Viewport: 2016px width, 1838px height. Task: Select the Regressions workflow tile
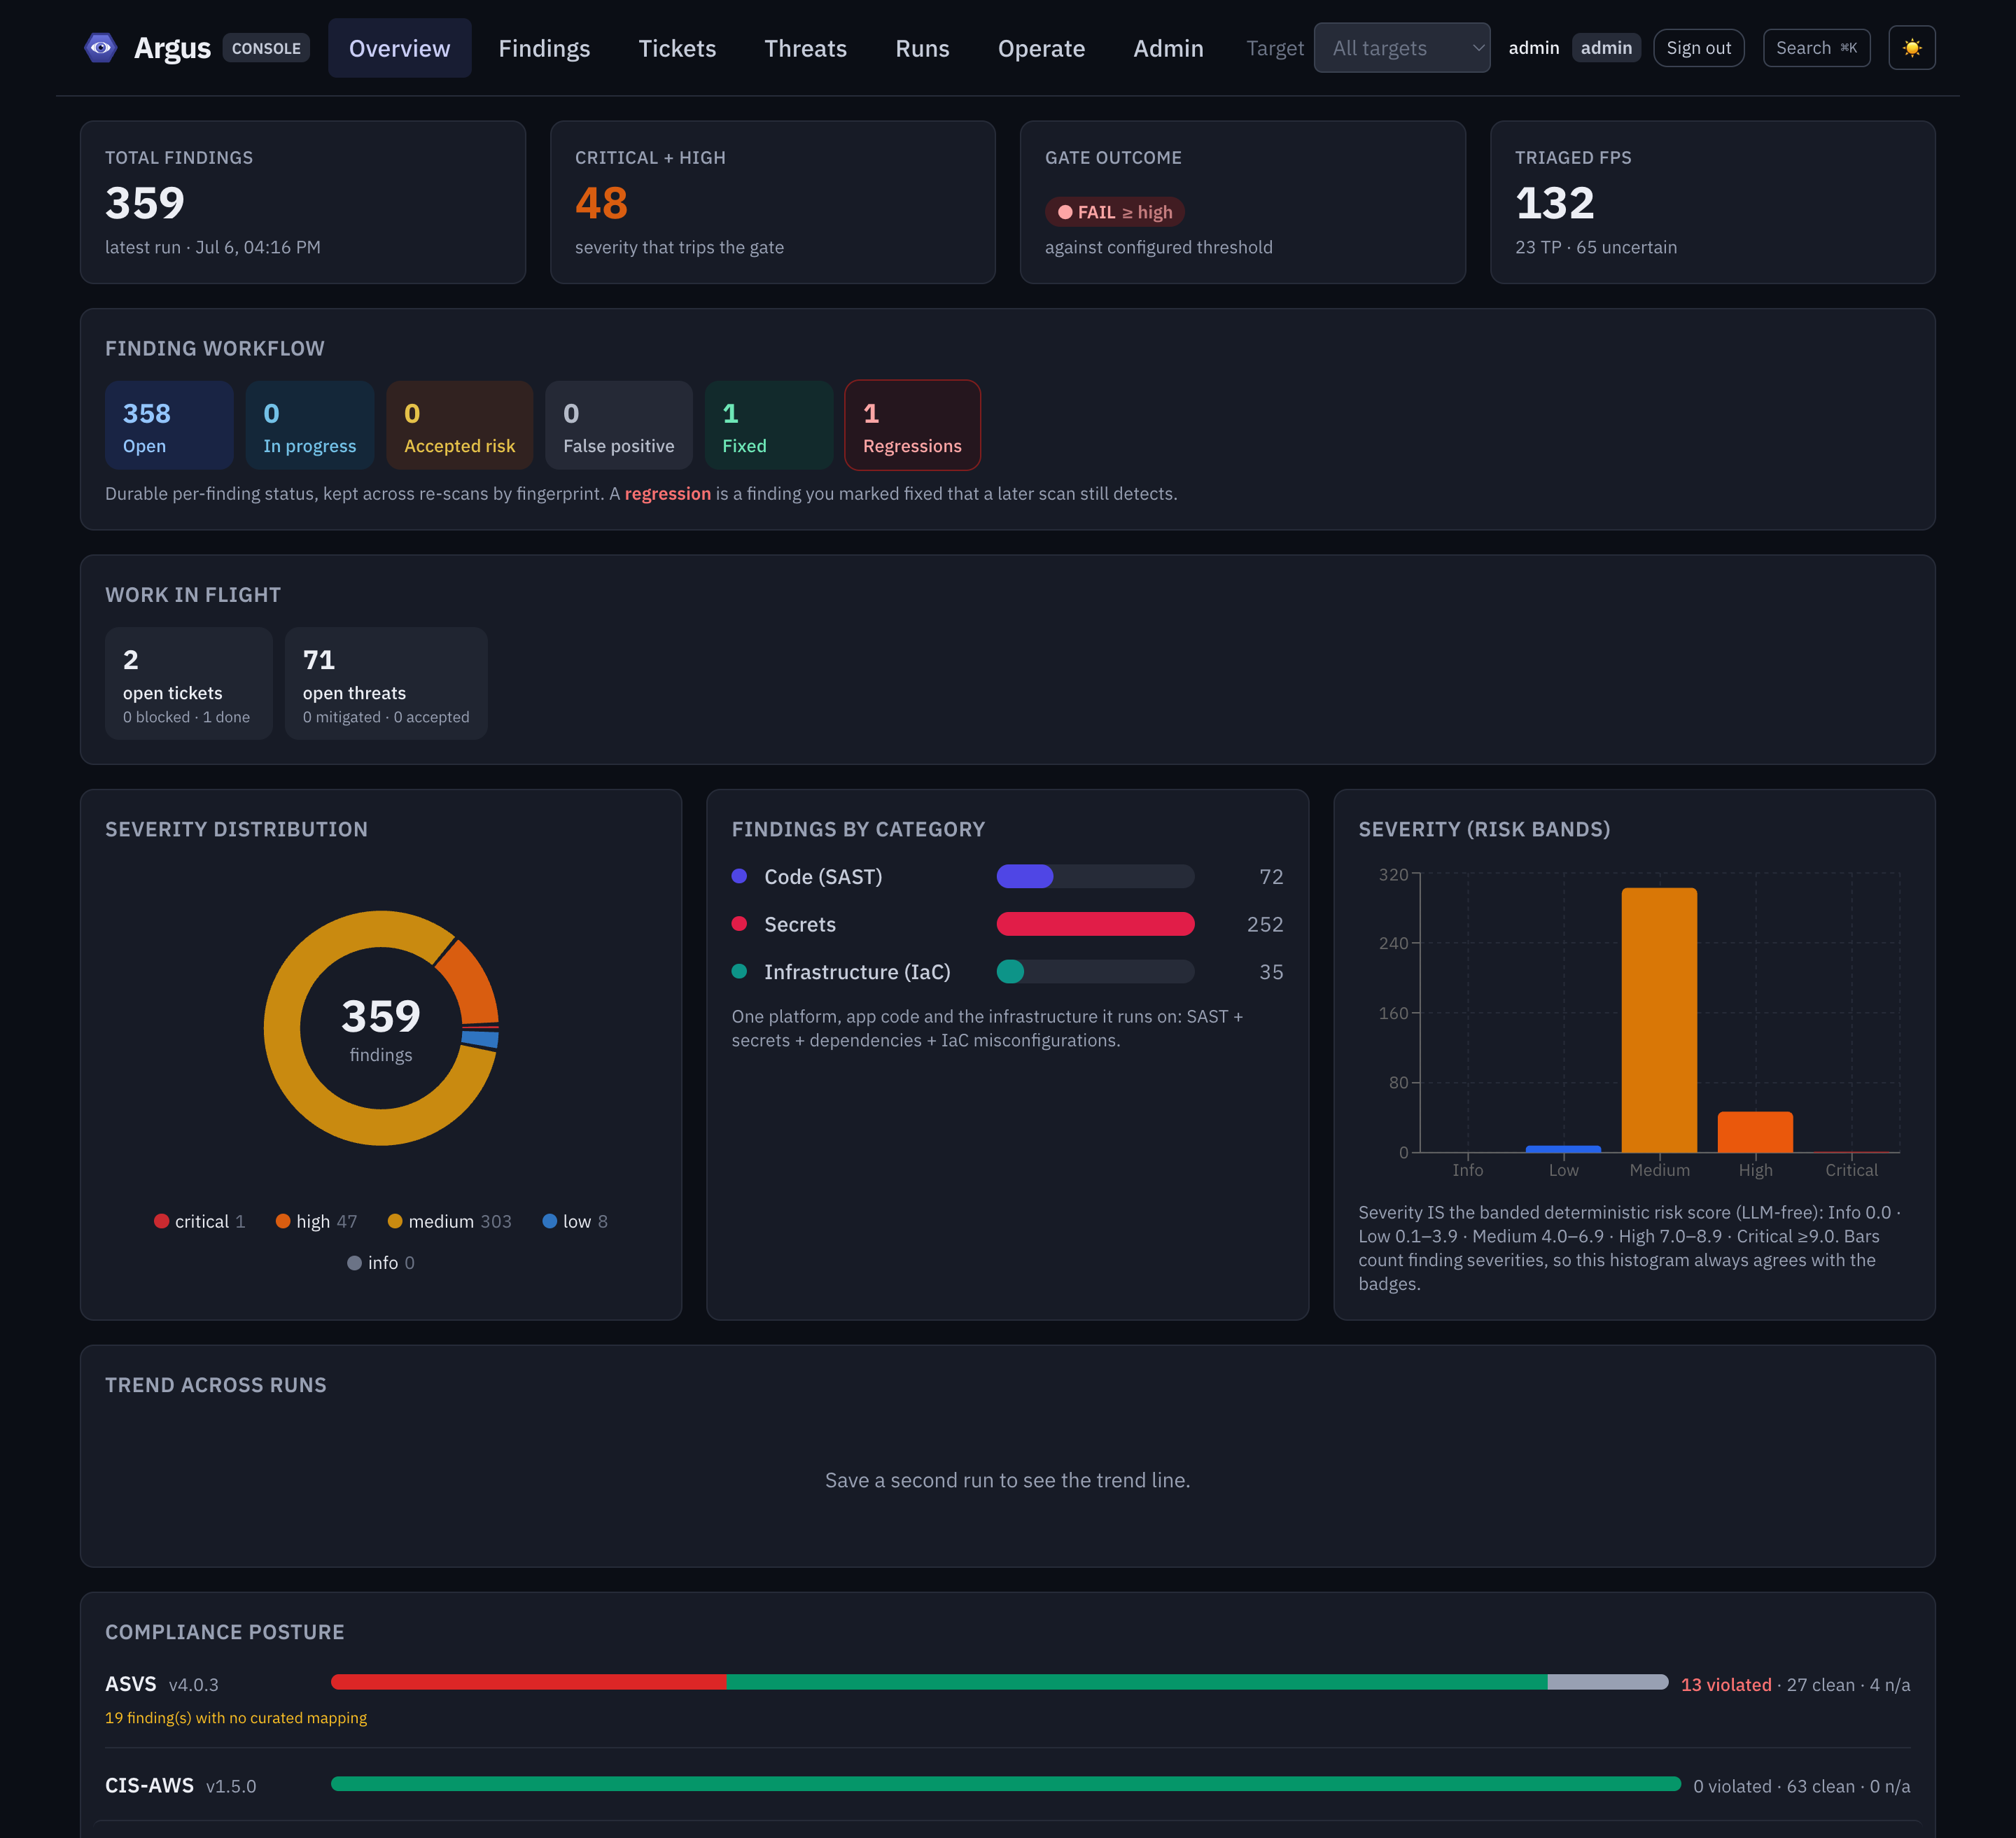coord(912,425)
